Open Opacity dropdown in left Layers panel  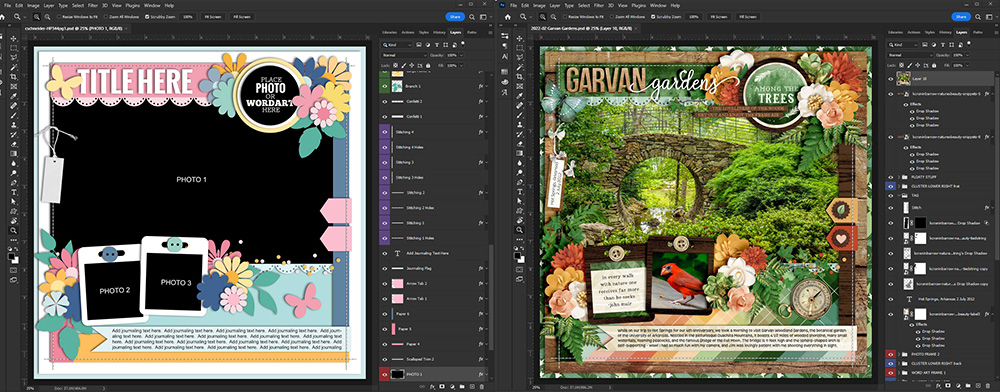point(461,55)
